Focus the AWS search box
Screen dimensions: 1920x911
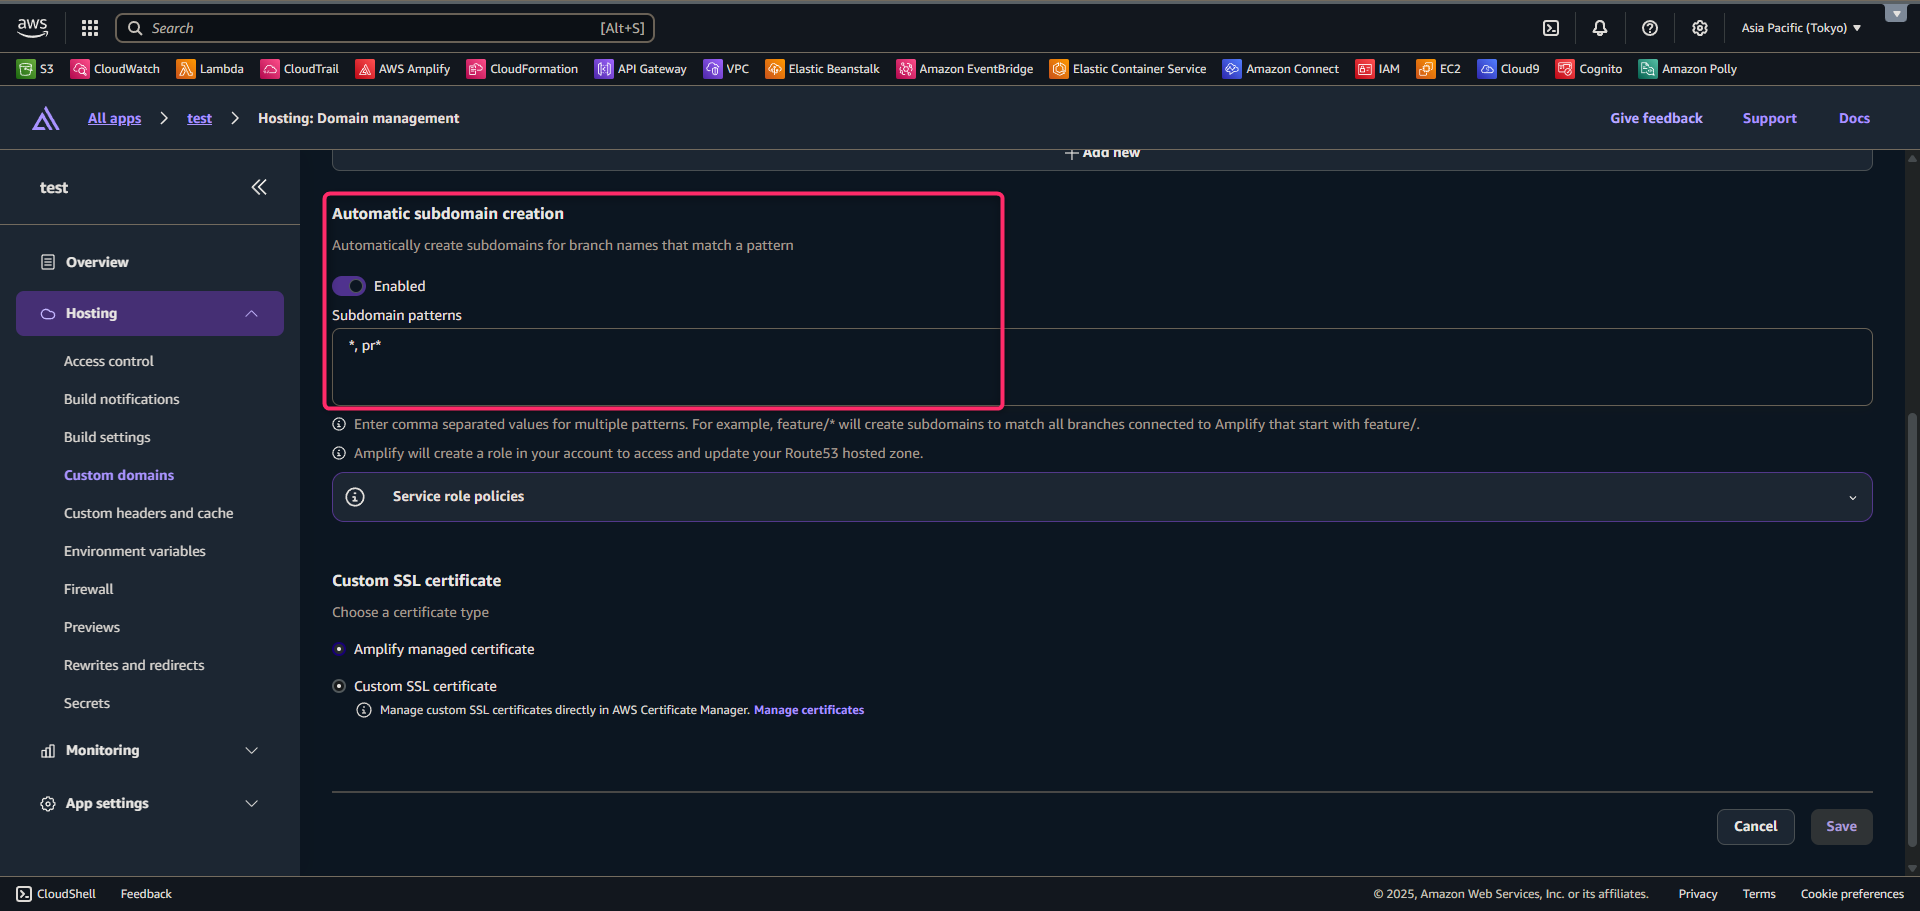pos(385,28)
